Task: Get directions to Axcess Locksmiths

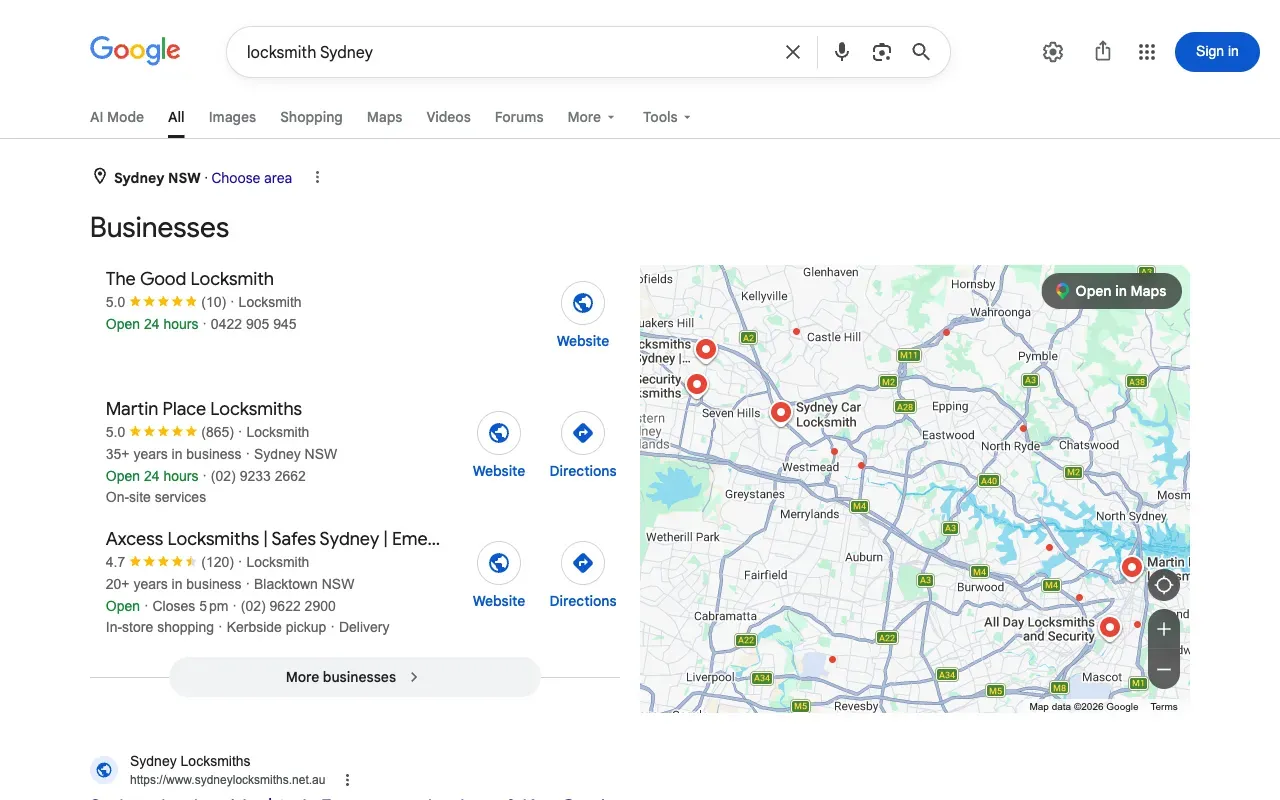Action: [583, 562]
